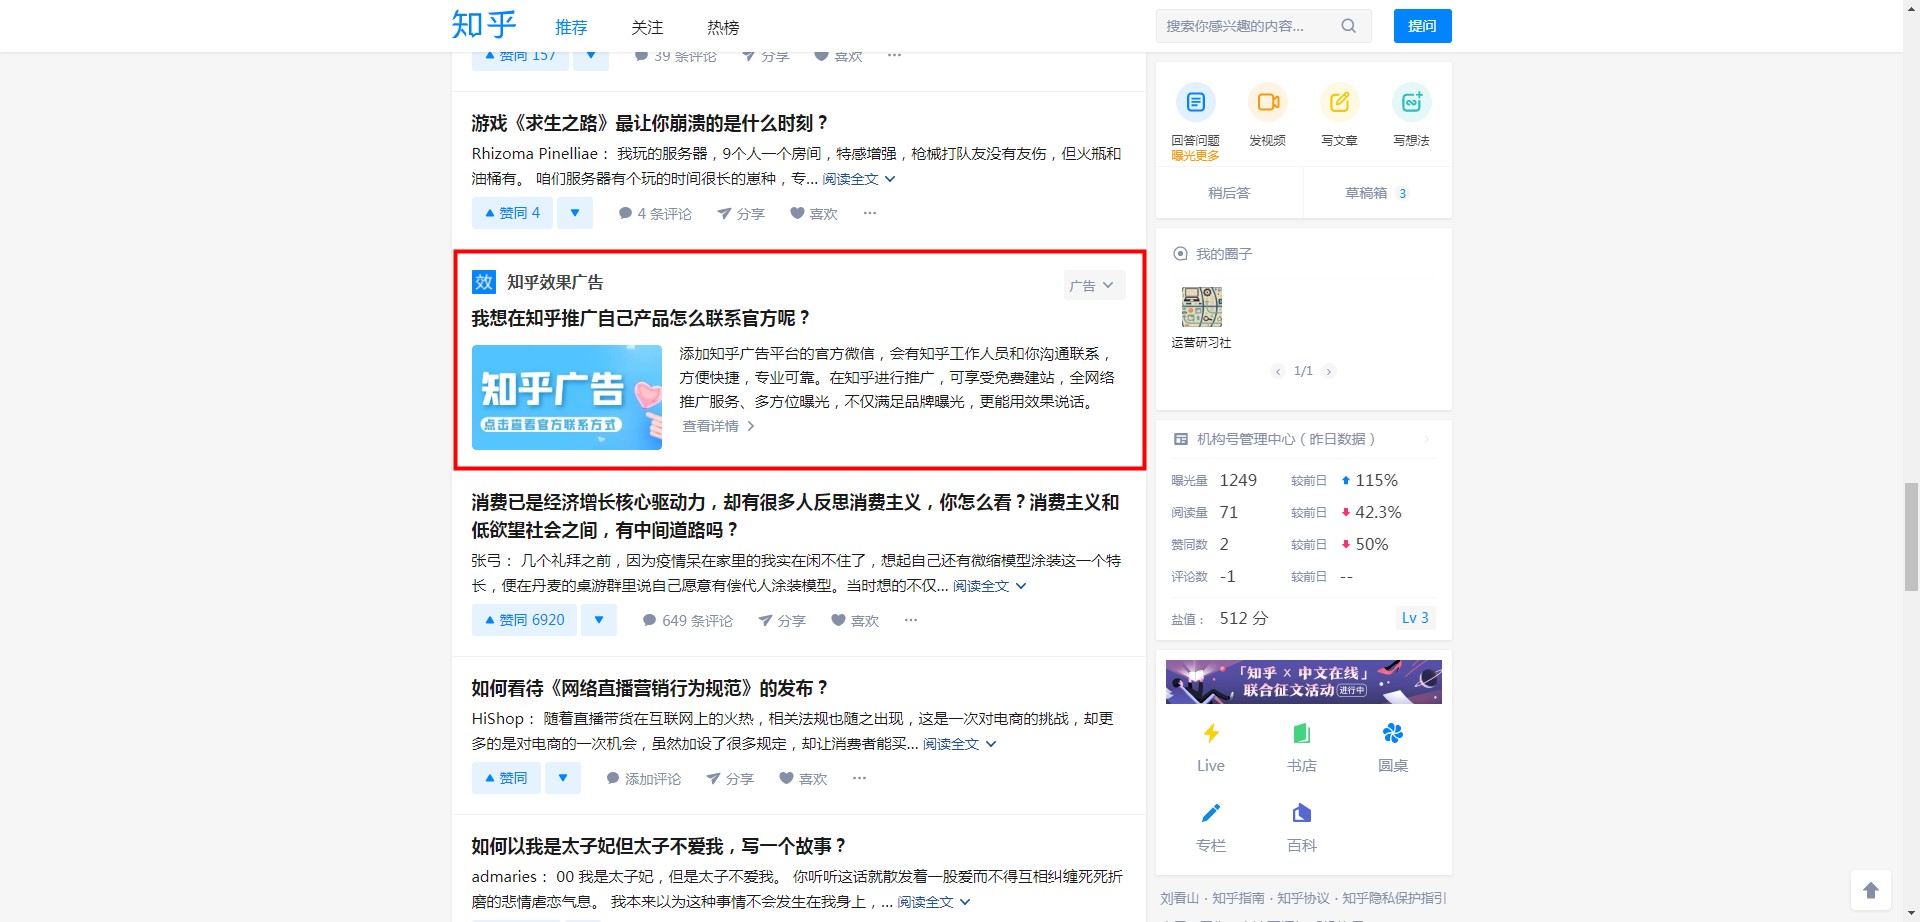
Task: Expand 阅读全文 on 张弓's answer
Action: click(x=989, y=586)
